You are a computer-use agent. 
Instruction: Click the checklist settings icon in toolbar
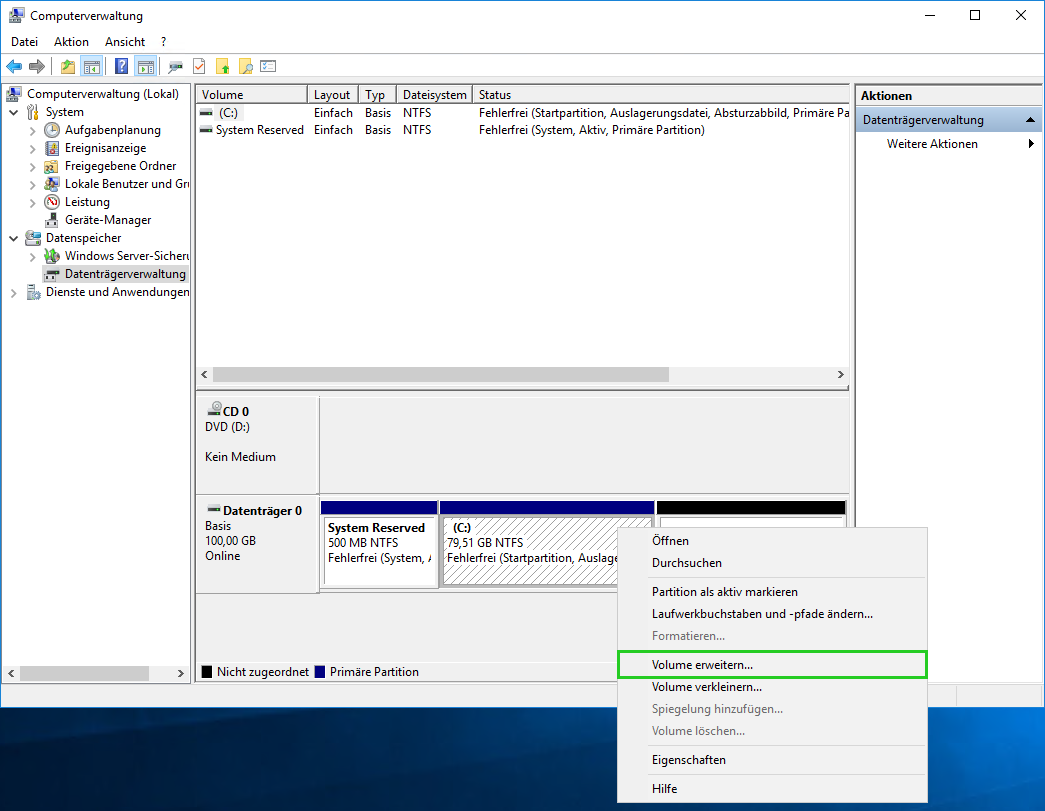pyautogui.click(x=268, y=67)
